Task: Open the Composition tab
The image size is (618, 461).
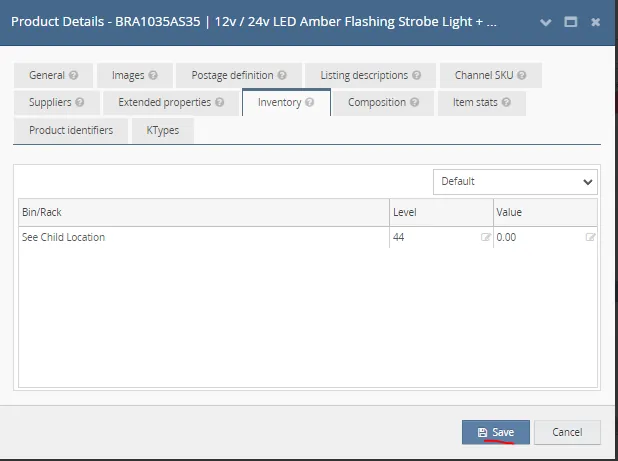Action: (x=383, y=102)
